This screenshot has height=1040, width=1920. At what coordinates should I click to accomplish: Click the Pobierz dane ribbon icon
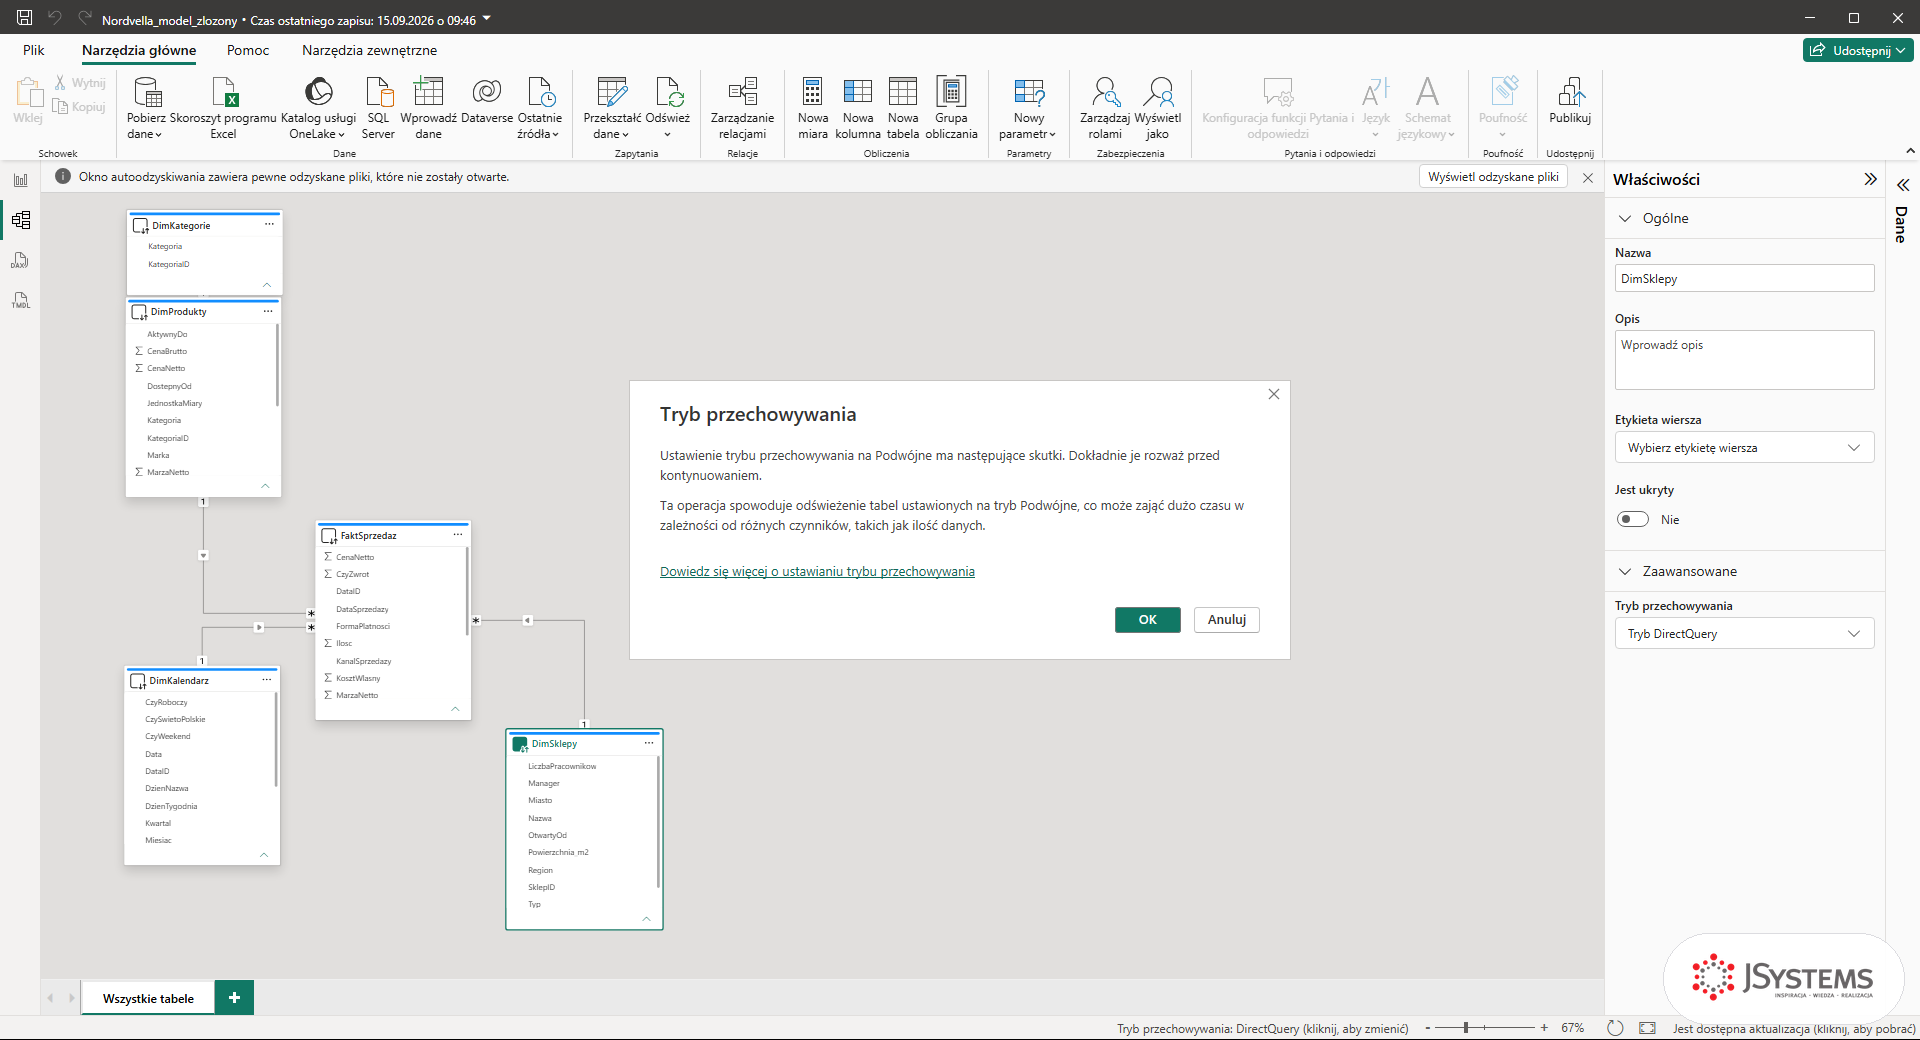point(147,93)
